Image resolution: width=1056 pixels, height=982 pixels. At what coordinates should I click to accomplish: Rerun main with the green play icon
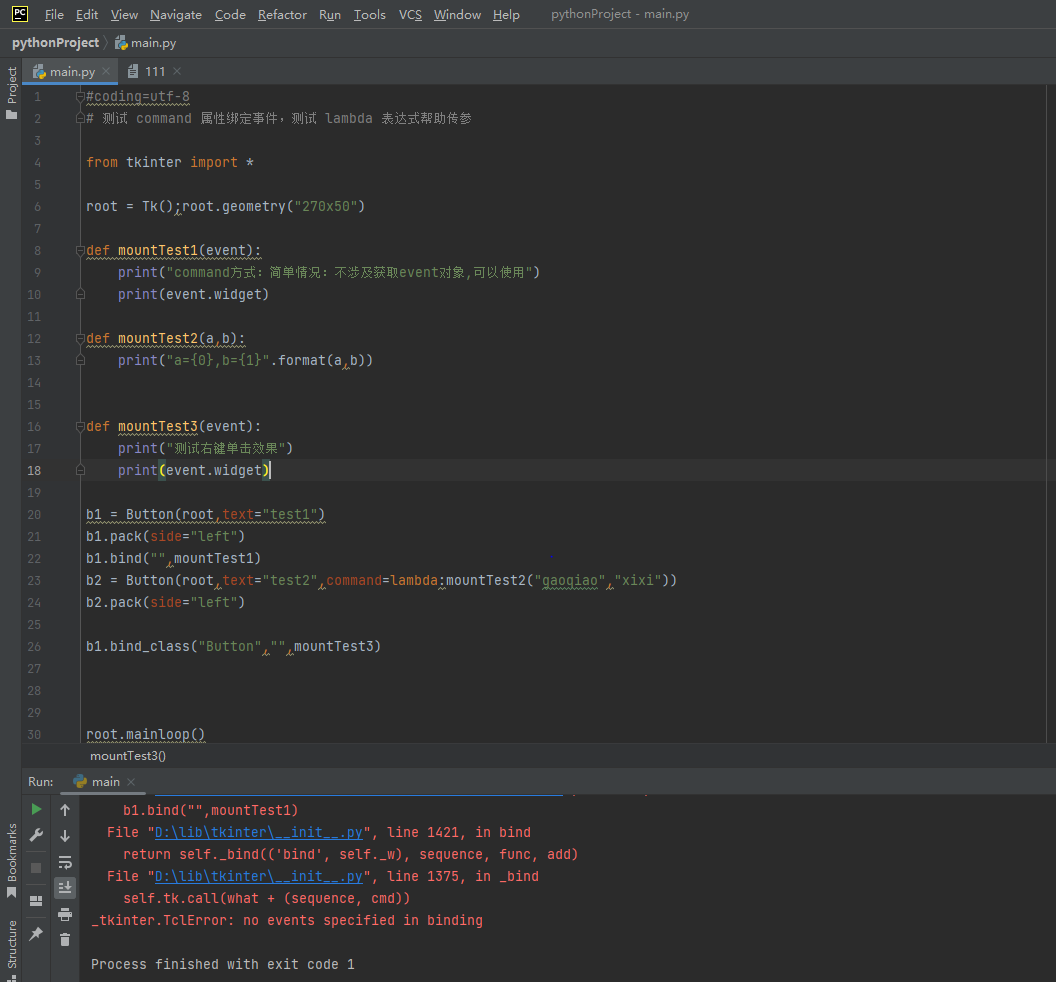point(36,809)
